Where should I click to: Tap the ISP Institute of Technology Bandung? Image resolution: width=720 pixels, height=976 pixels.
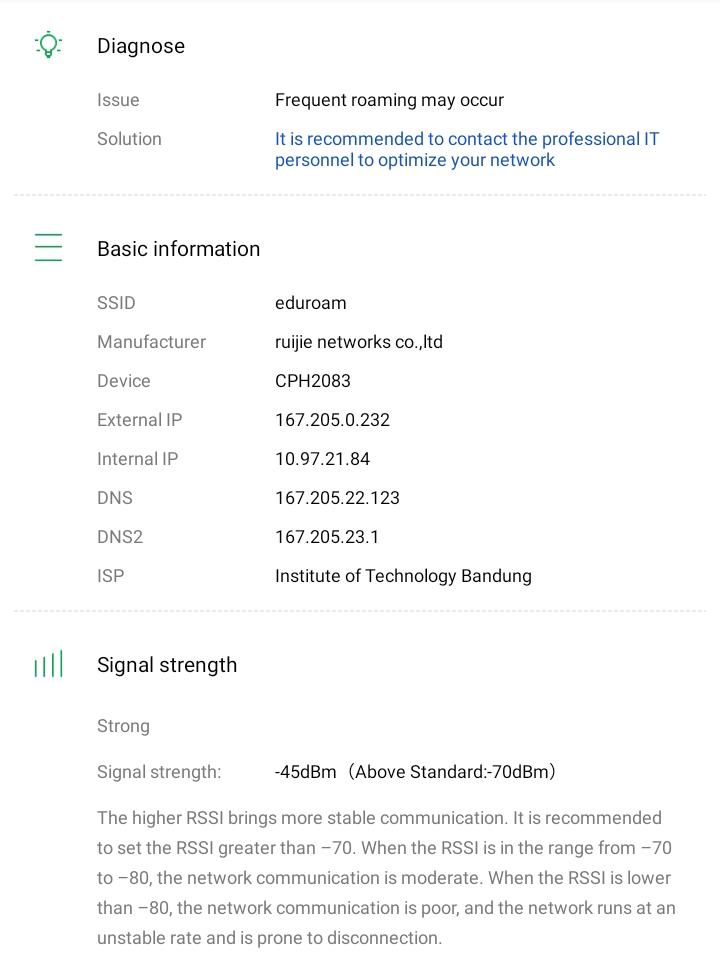click(403, 576)
